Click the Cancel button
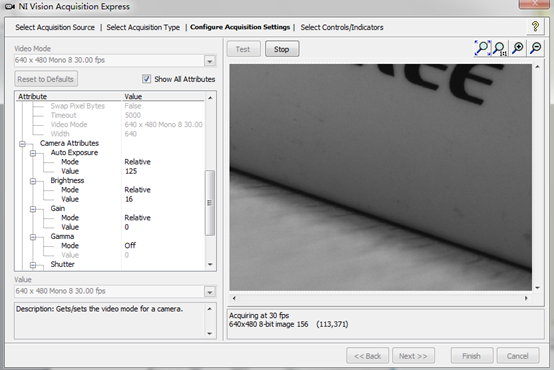554x370 pixels. 518,356
